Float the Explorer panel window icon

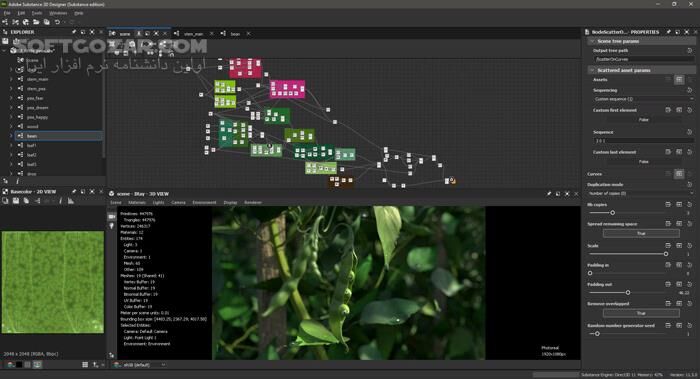(83, 32)
